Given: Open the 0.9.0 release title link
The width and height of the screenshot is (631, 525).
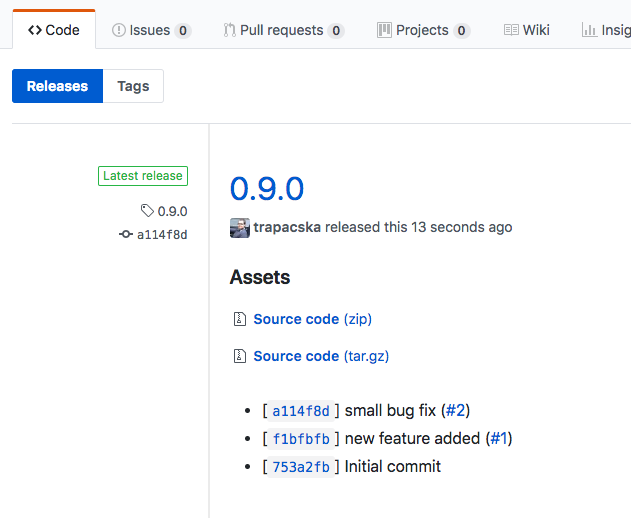Looking at the screenshot, I should coord(266,188).
